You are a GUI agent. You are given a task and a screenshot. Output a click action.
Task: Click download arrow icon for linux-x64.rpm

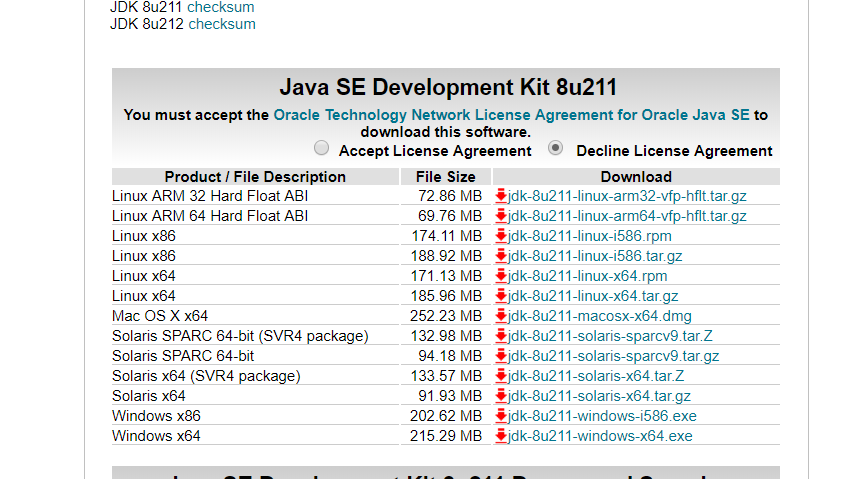pos(501,276)
